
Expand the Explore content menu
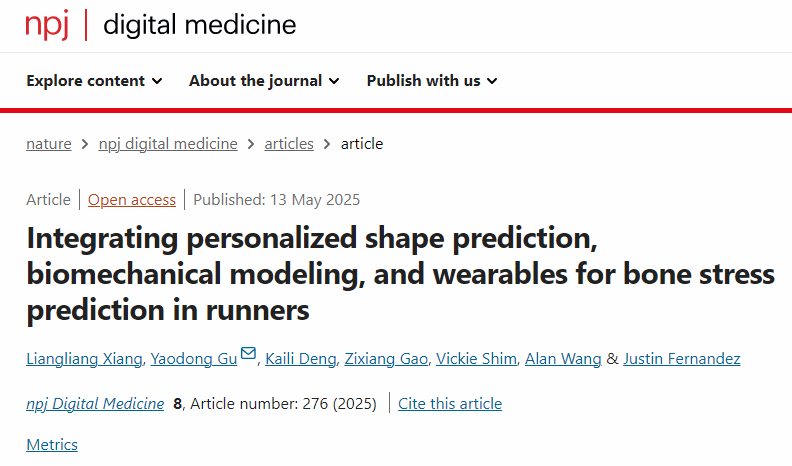(x=94, y=81)
